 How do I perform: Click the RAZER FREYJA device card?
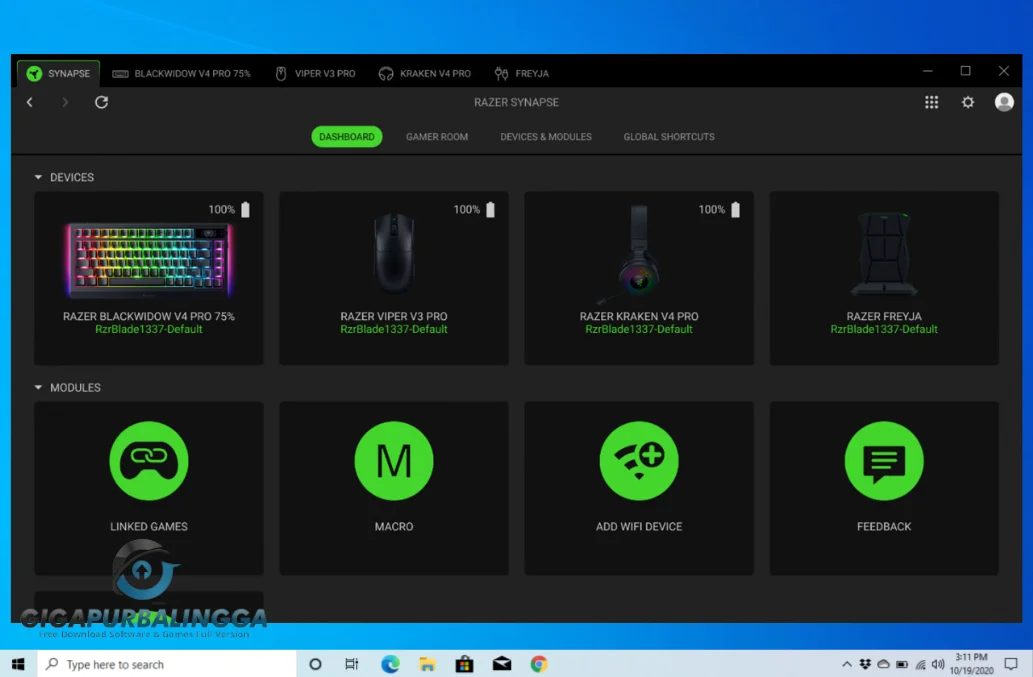click(x=883, y=277)
